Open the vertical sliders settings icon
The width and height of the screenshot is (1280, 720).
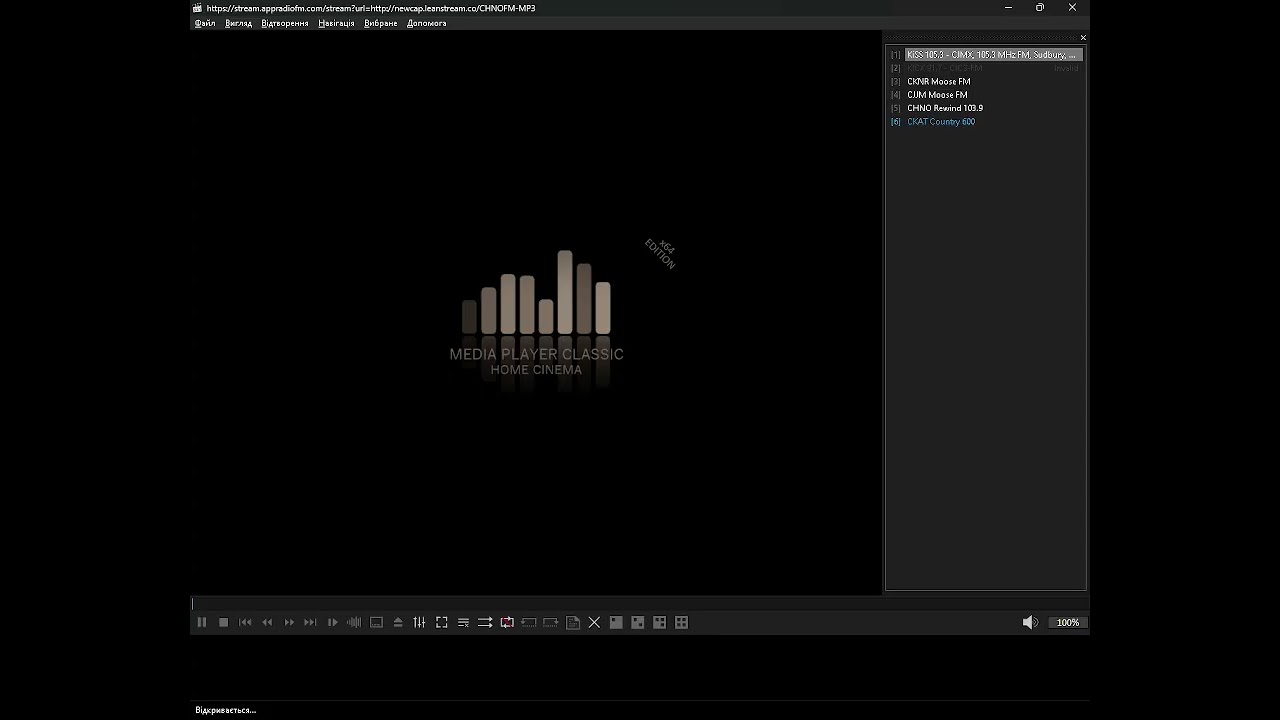[x=419, y=622]
